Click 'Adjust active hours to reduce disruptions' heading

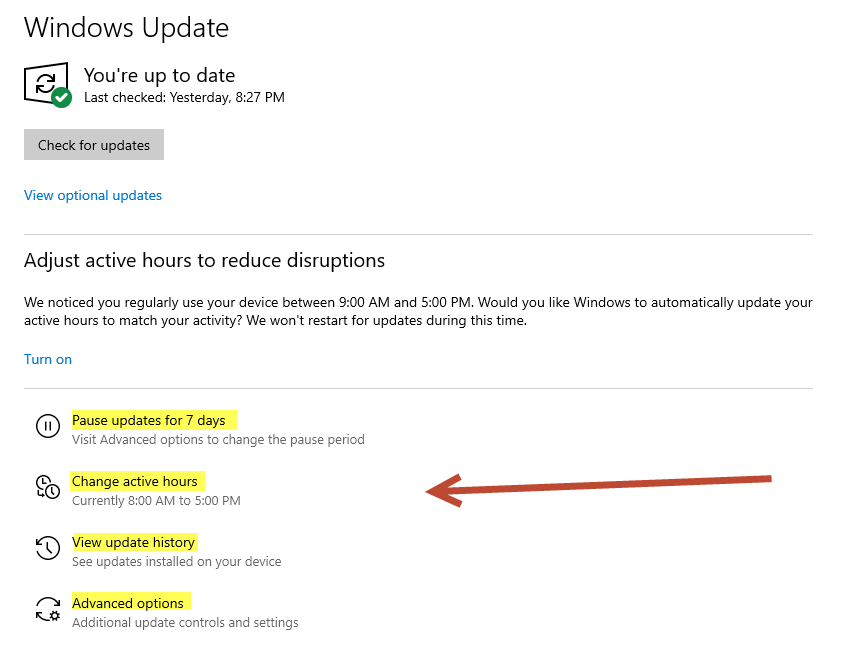coord(204,260)
